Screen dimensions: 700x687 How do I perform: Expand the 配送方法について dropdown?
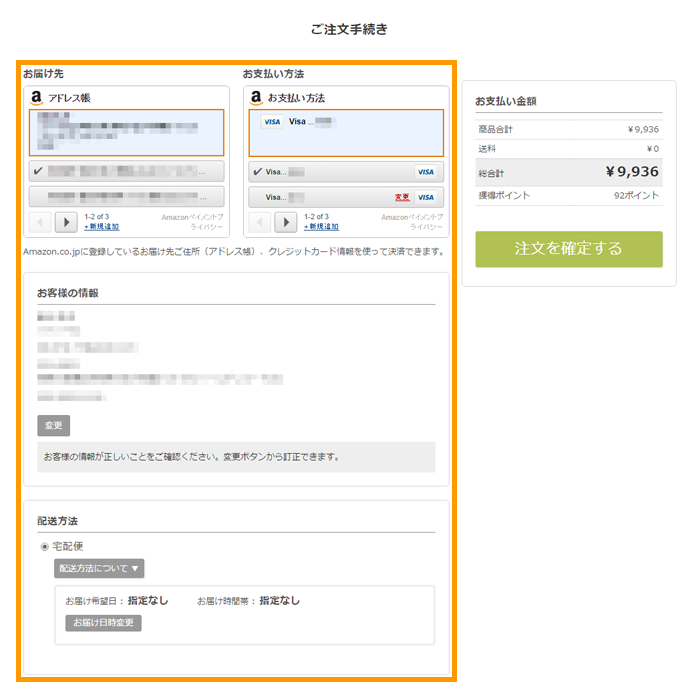point(99,568)
